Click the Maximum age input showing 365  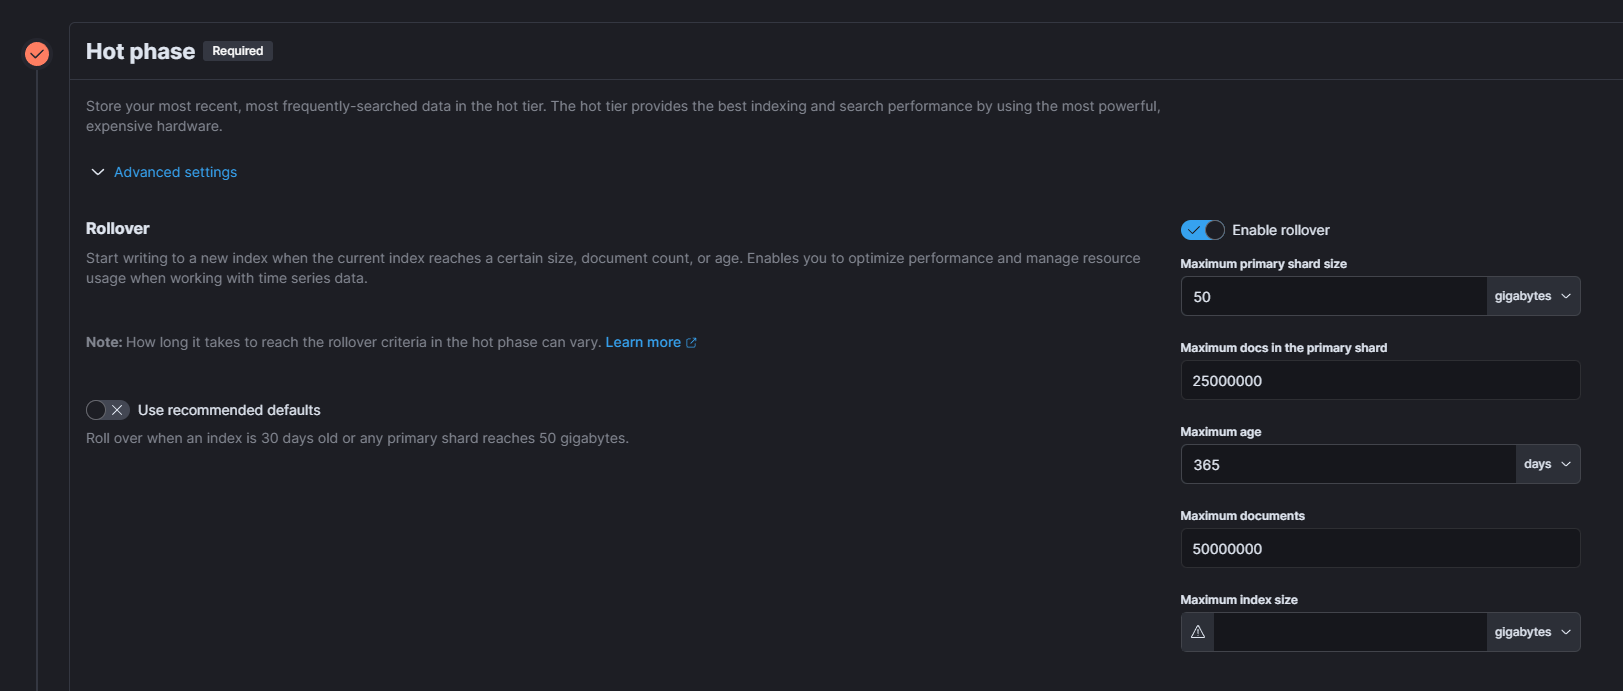(x=1348, y=464)
